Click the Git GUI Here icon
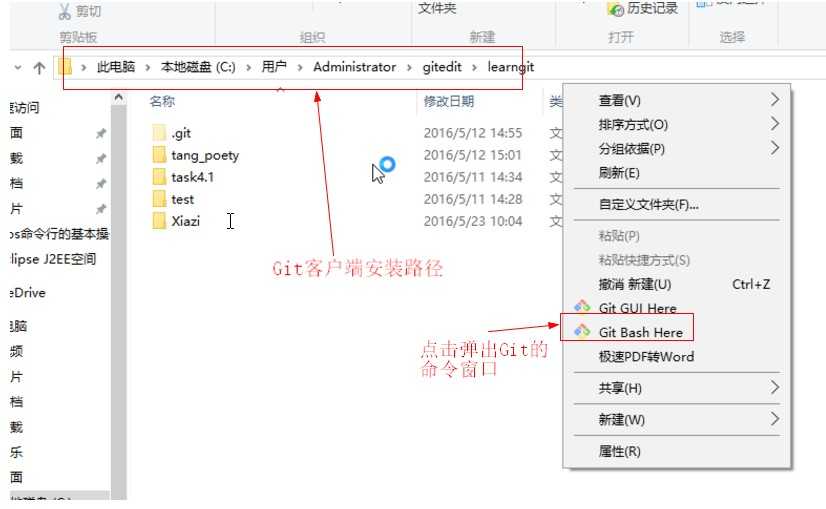Screen dimensions: 826x509 (x=582, y=307)
